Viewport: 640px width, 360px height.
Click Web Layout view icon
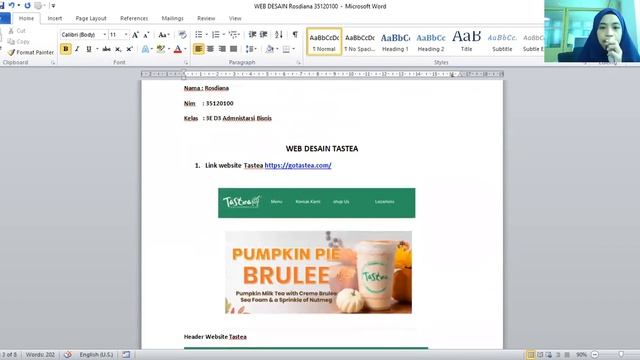pos(549,355)
